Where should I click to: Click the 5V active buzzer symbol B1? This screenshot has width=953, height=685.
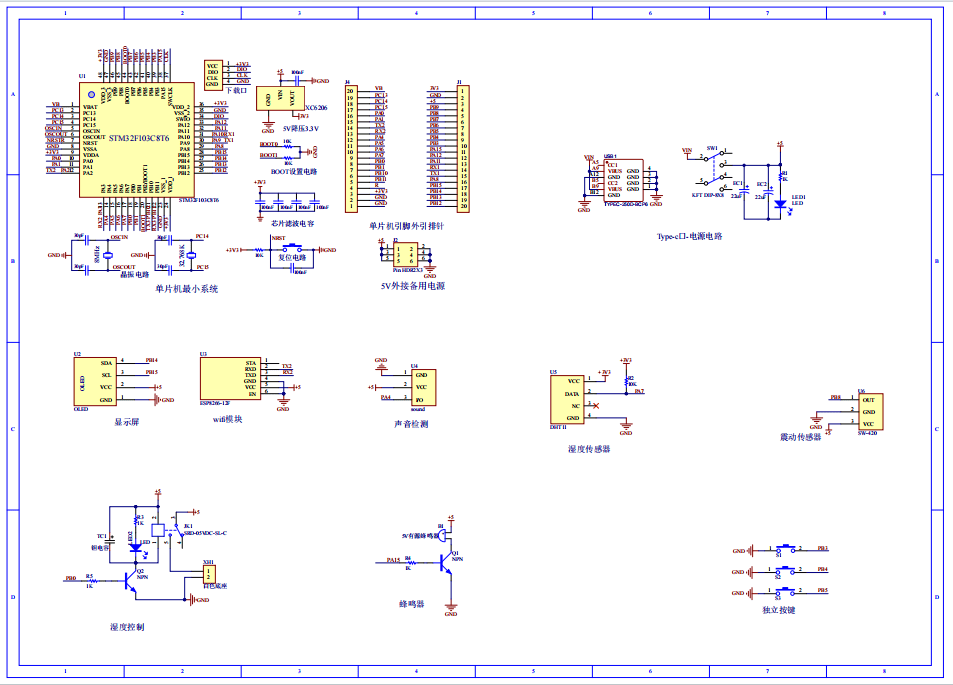point(438,535)
